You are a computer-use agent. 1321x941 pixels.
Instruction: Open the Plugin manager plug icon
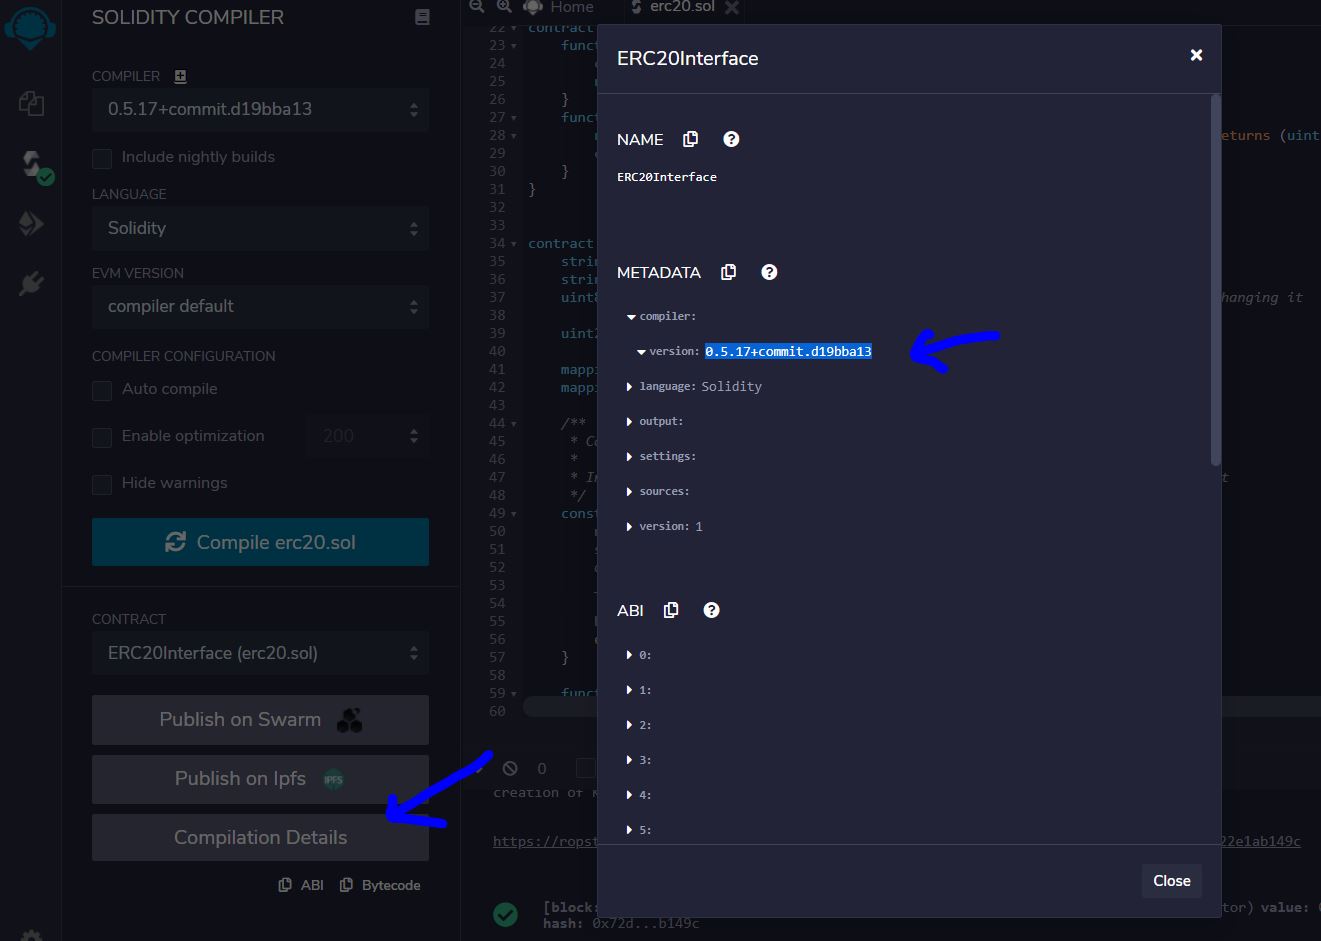coord(31,283)
